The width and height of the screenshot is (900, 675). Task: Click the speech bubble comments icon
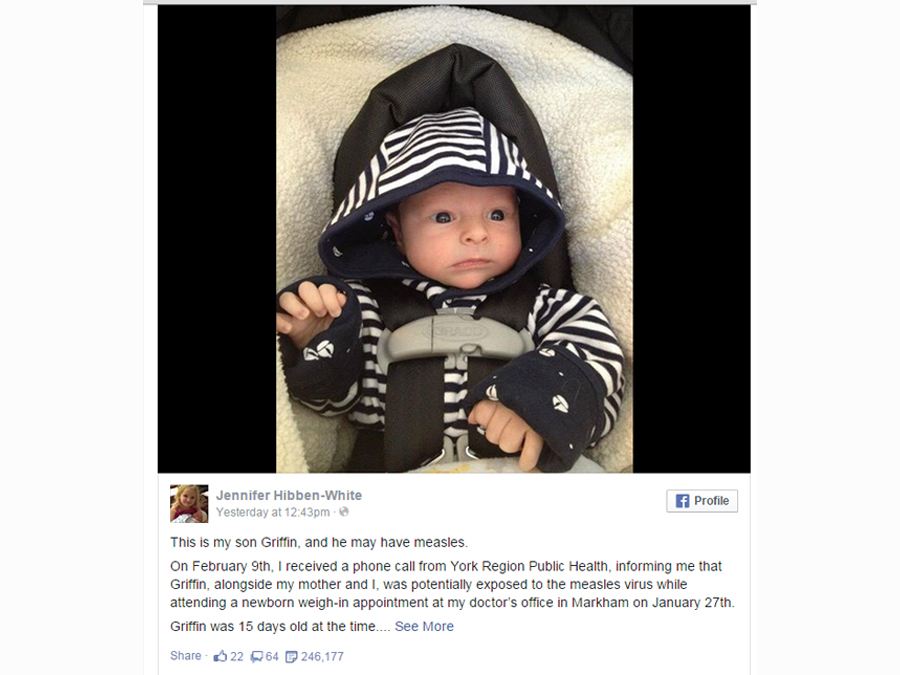(x=257, y=657)
